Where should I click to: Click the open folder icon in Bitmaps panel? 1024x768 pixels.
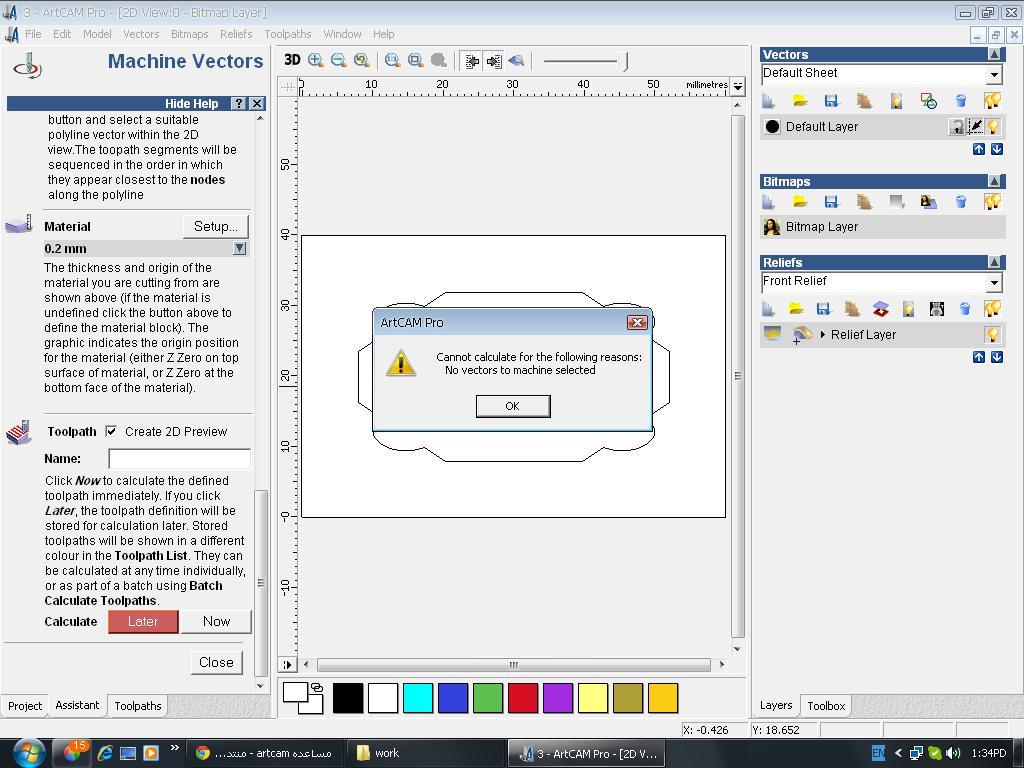coord(800,202)
